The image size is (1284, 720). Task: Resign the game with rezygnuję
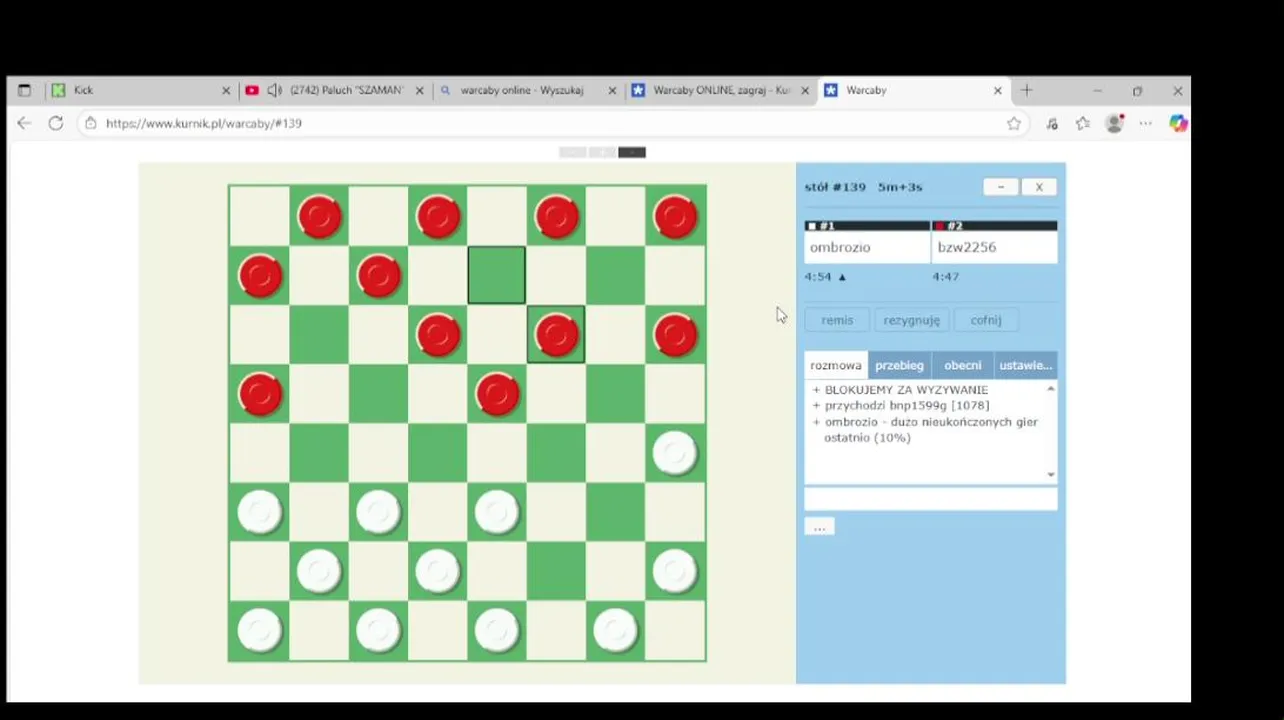click(911, 320)
